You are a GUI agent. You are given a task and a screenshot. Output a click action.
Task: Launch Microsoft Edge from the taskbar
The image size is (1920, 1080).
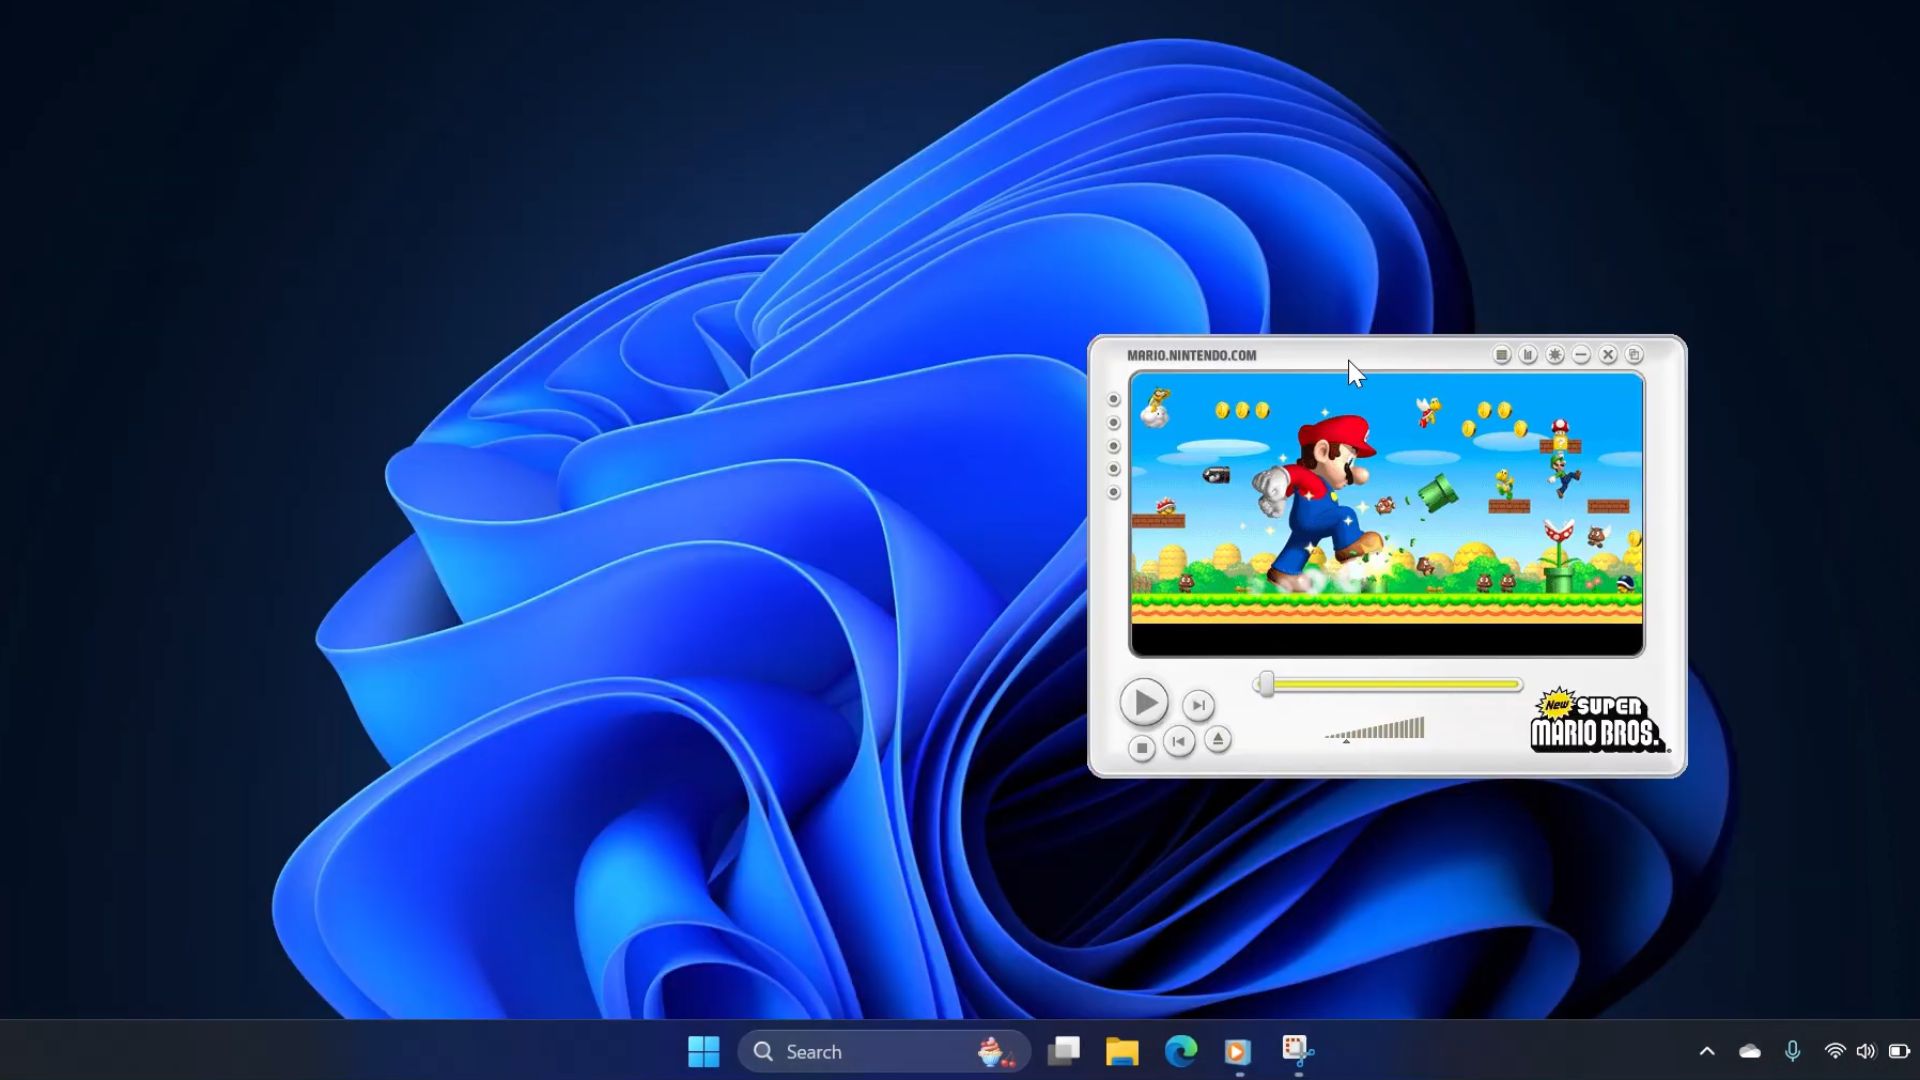coord(1181,1051)
